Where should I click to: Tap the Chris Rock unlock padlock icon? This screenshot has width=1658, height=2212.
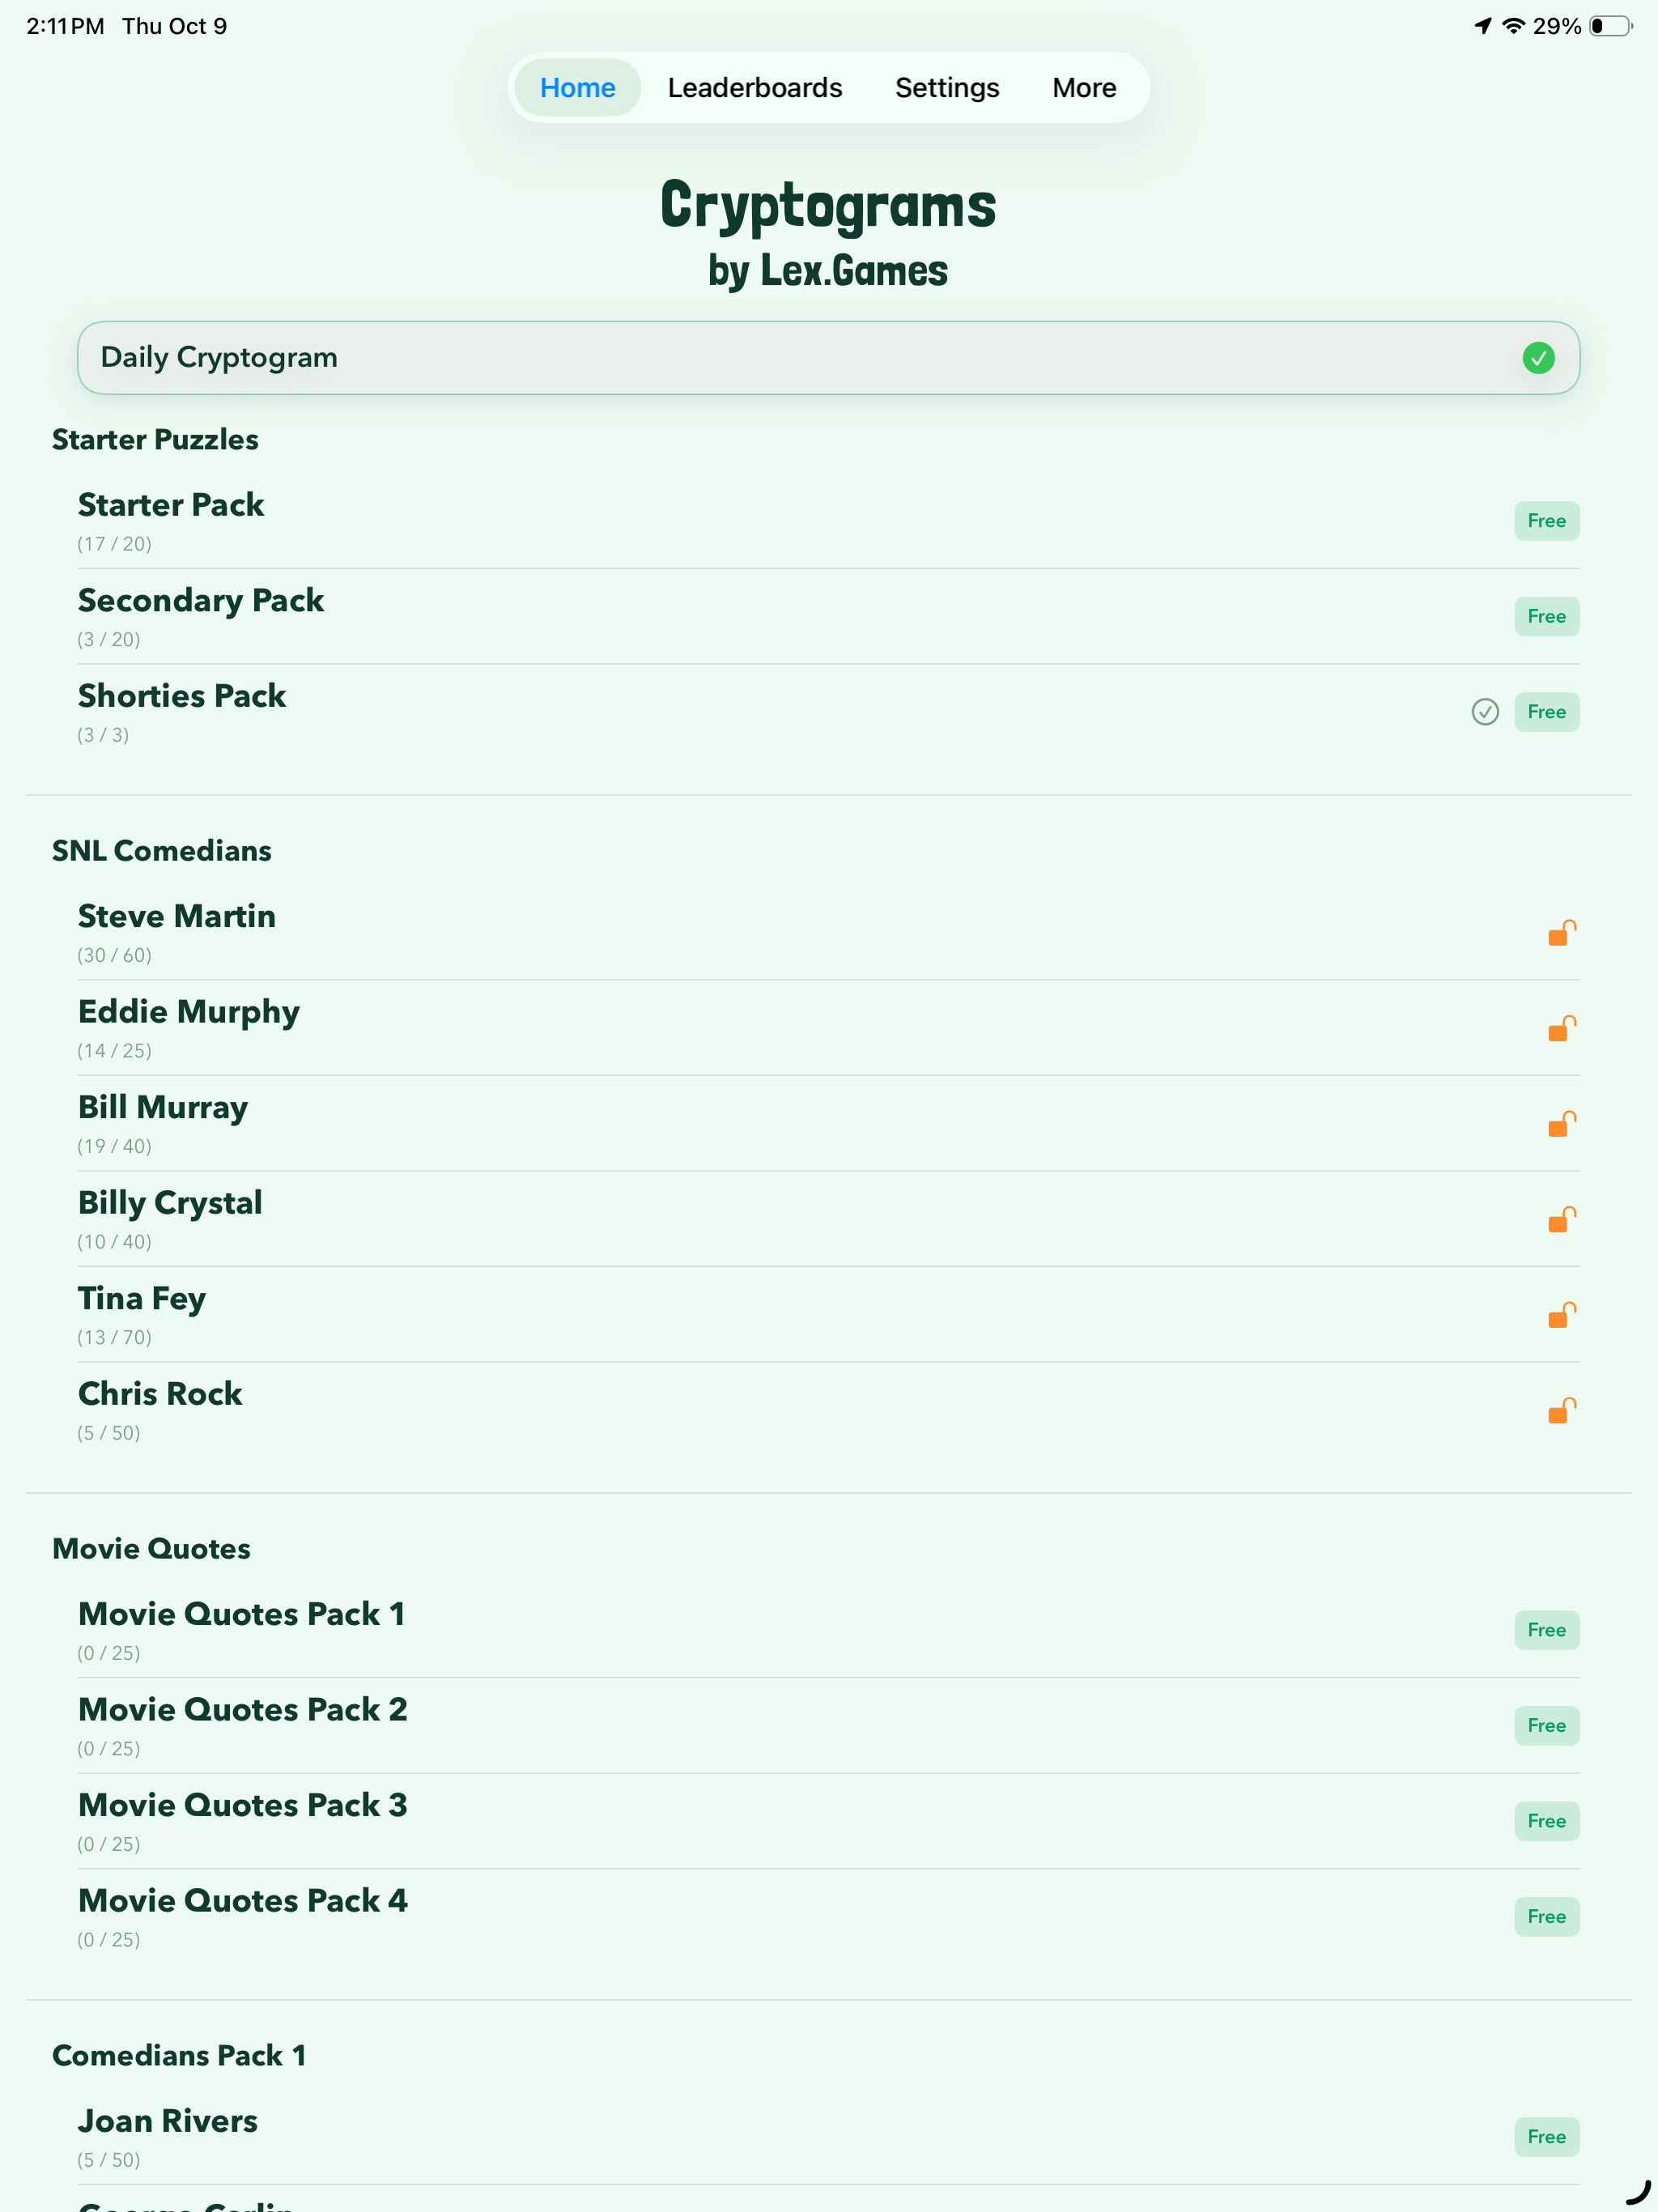pos(1562,1410)
